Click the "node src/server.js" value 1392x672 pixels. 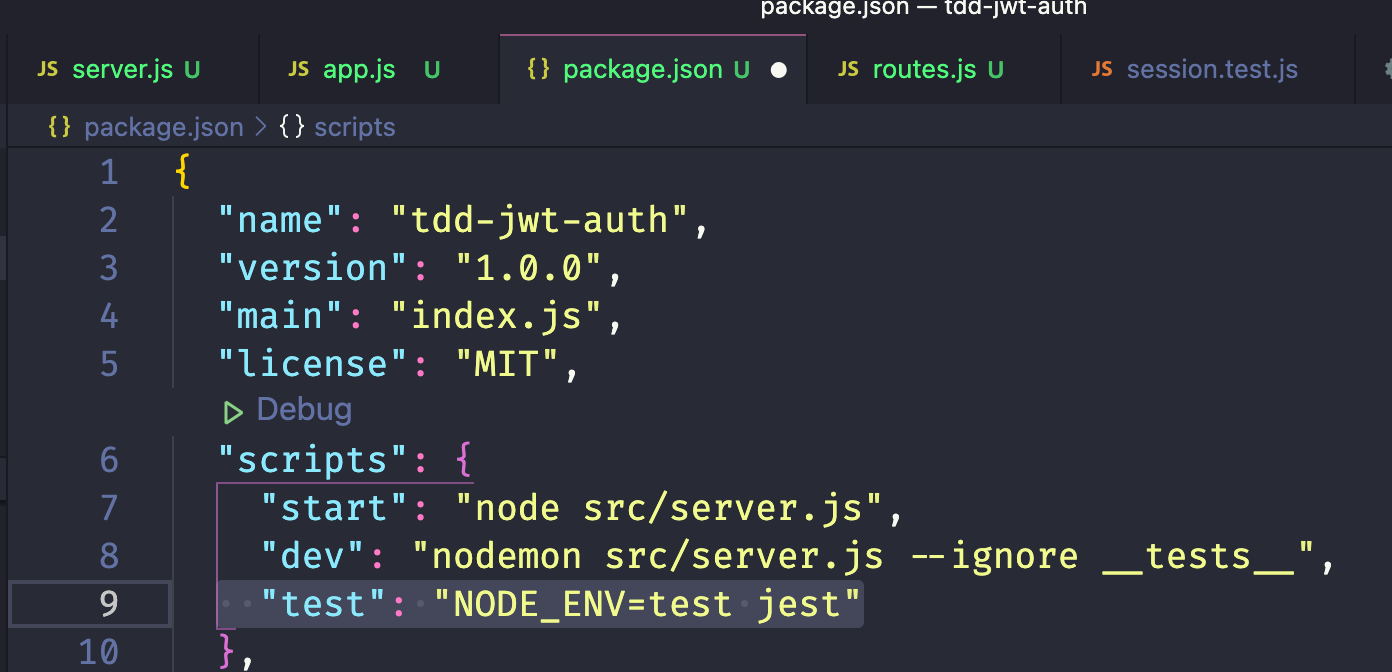coord(670,508)
